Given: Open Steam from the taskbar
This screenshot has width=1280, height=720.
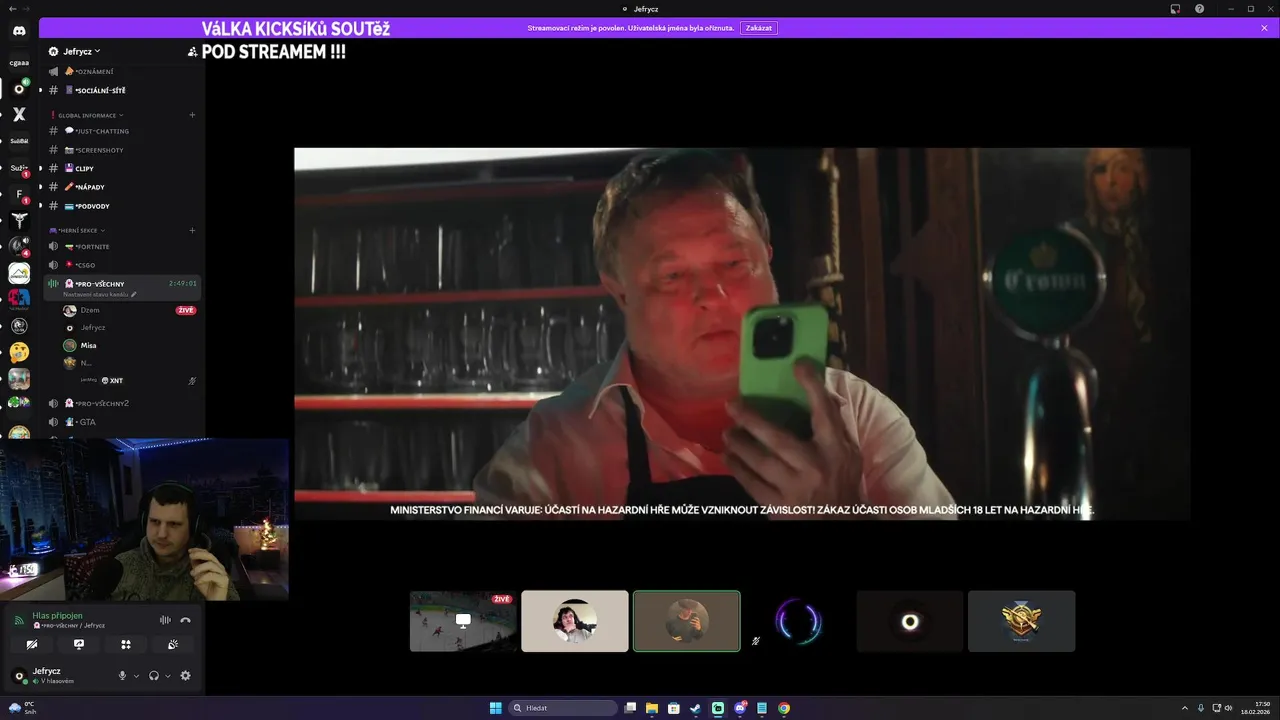Looking at the screenshot, I should (696, 708).
